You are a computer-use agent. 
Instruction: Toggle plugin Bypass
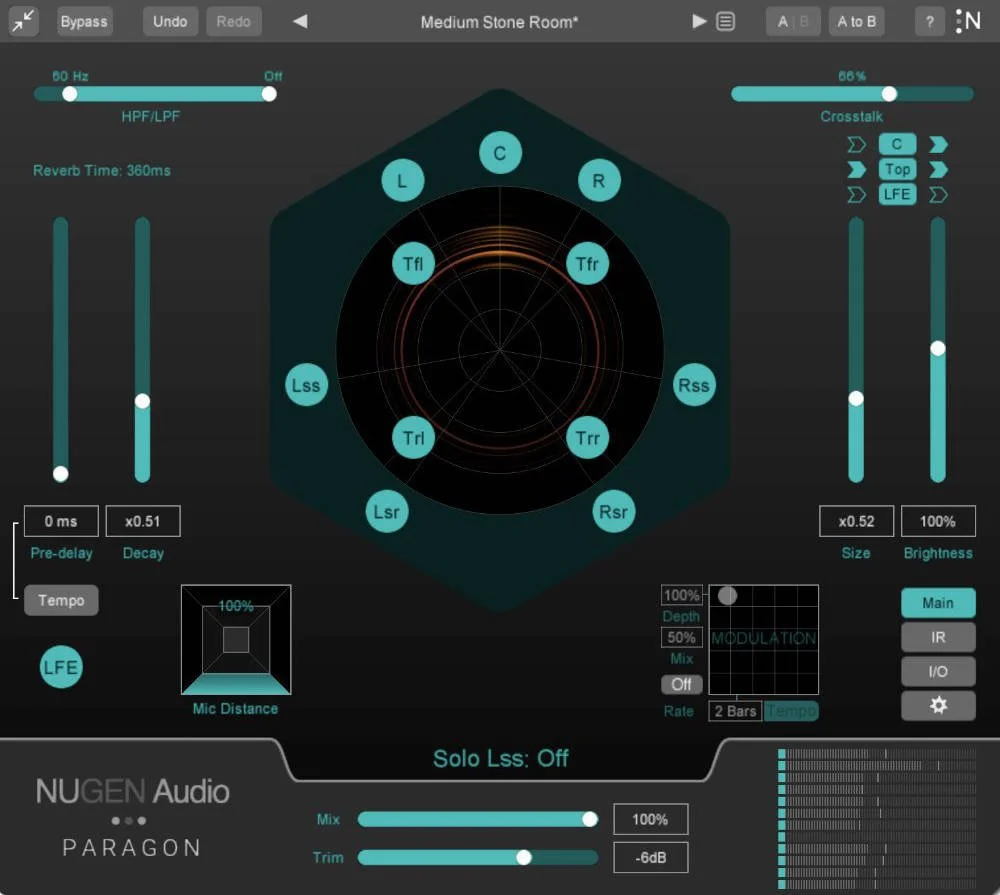[x=84, y=21]
